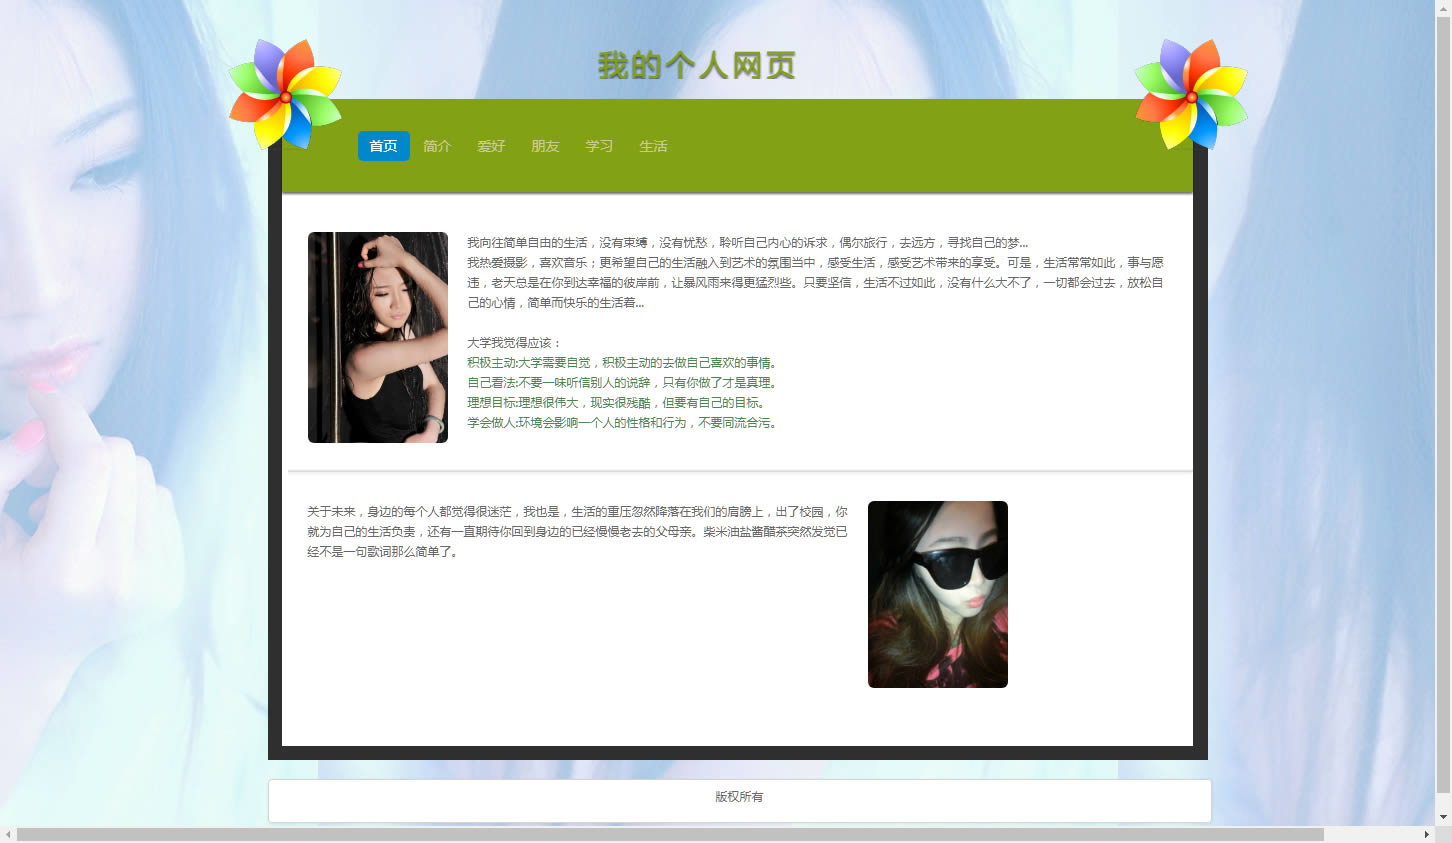Switch to the 学习 section

pos(599,146)
